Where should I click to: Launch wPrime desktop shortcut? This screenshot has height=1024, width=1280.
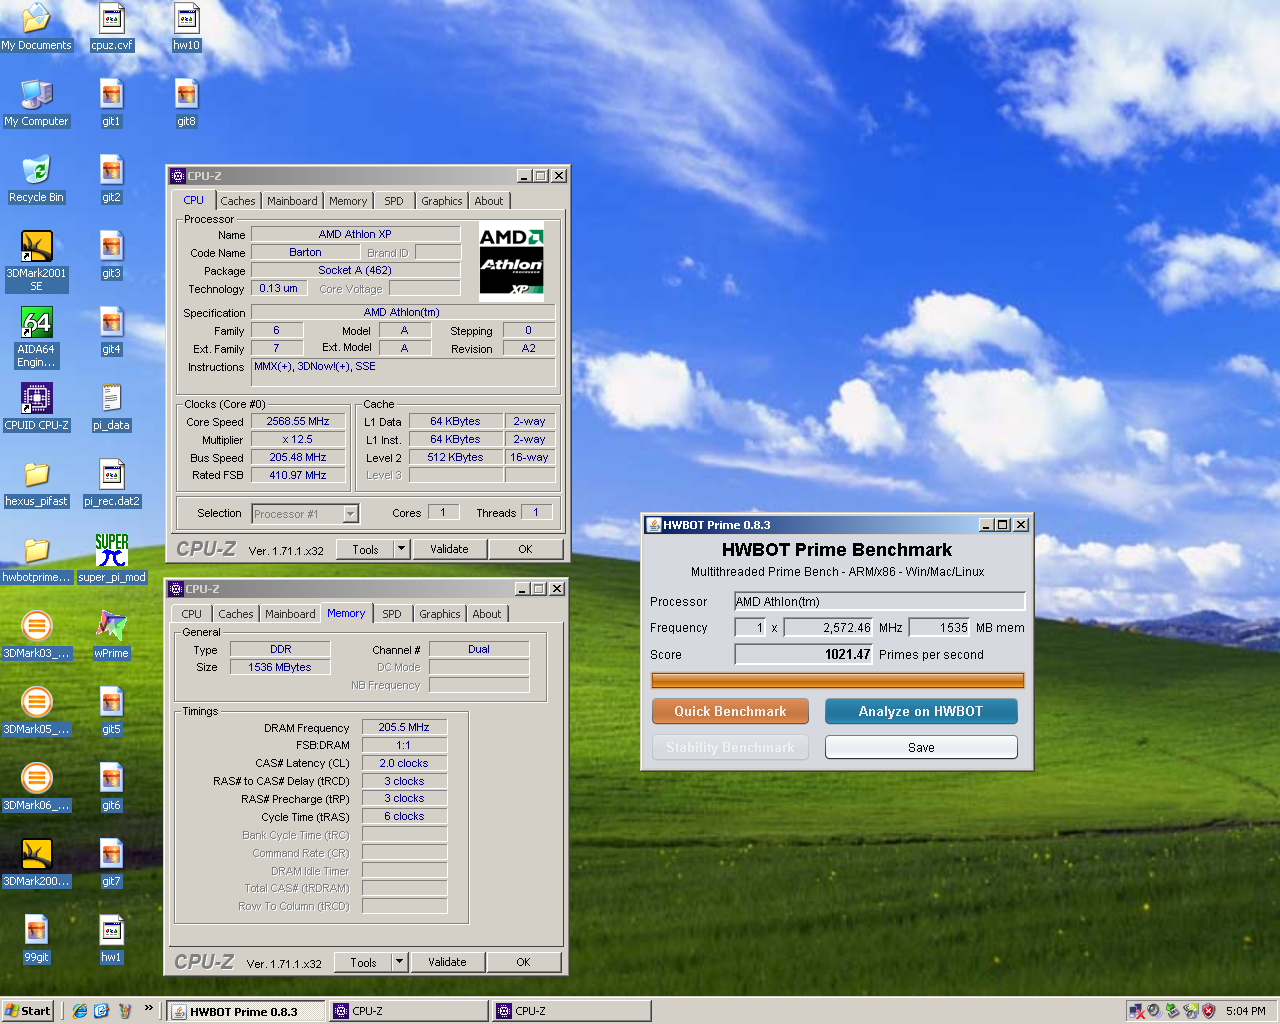(x=111, y=635)
